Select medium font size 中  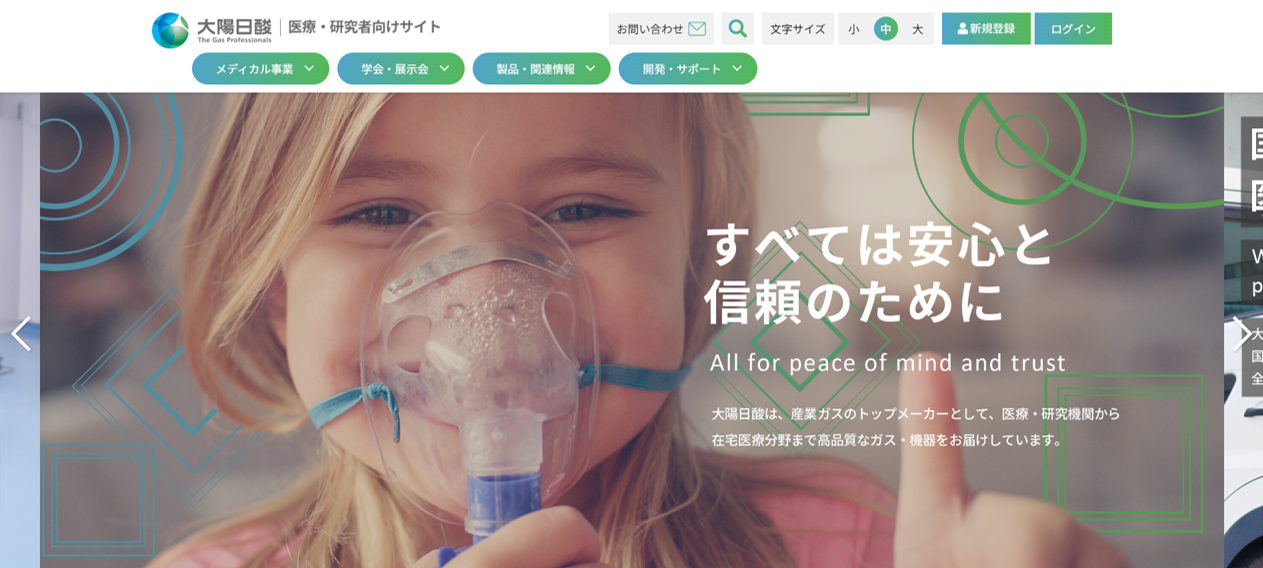(x=886, y=29)
